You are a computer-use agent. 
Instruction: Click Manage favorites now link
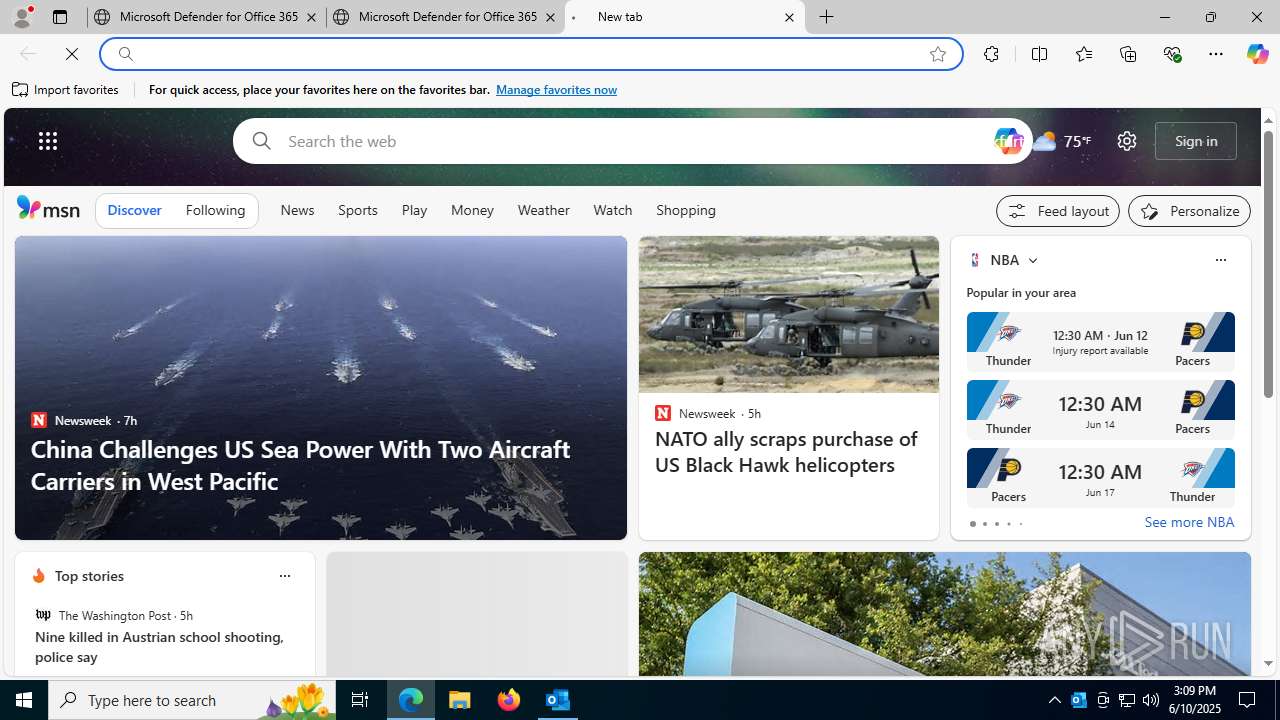point(556,90)
